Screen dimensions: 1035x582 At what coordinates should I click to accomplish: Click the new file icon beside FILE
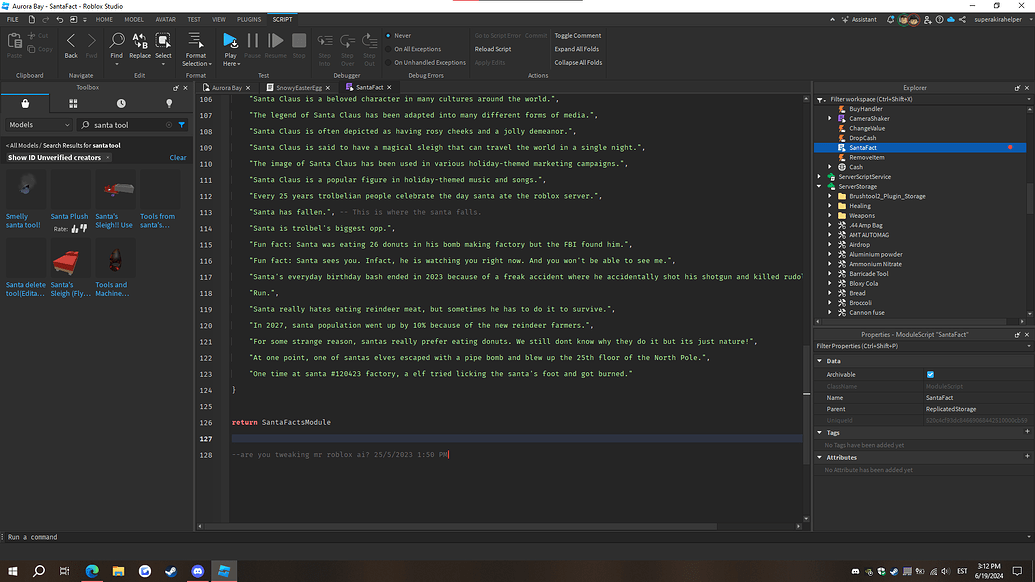[31, 20]
